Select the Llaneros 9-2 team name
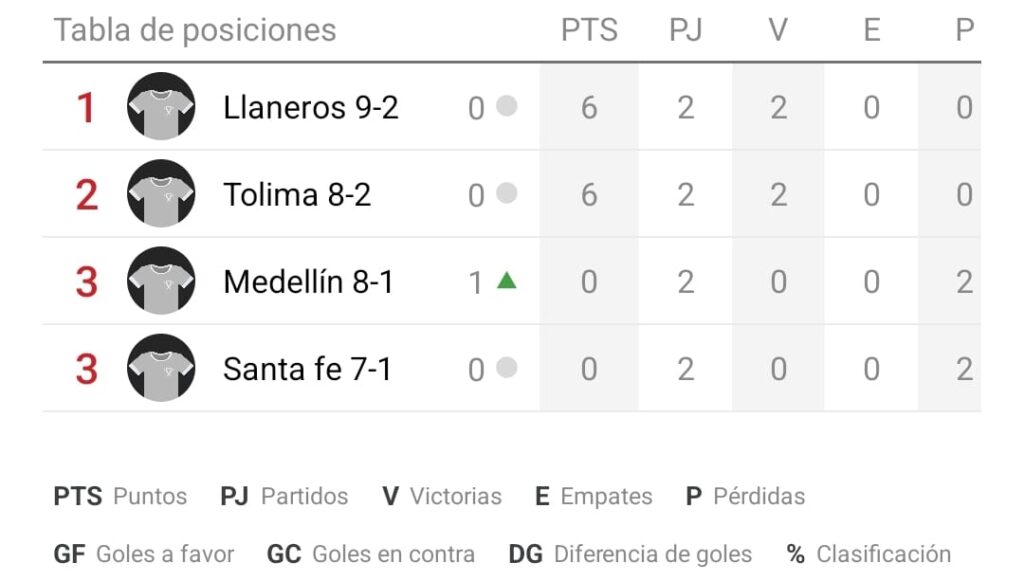Image resolution: width=1024 pixels, height=581 pixels. [311, 108]
